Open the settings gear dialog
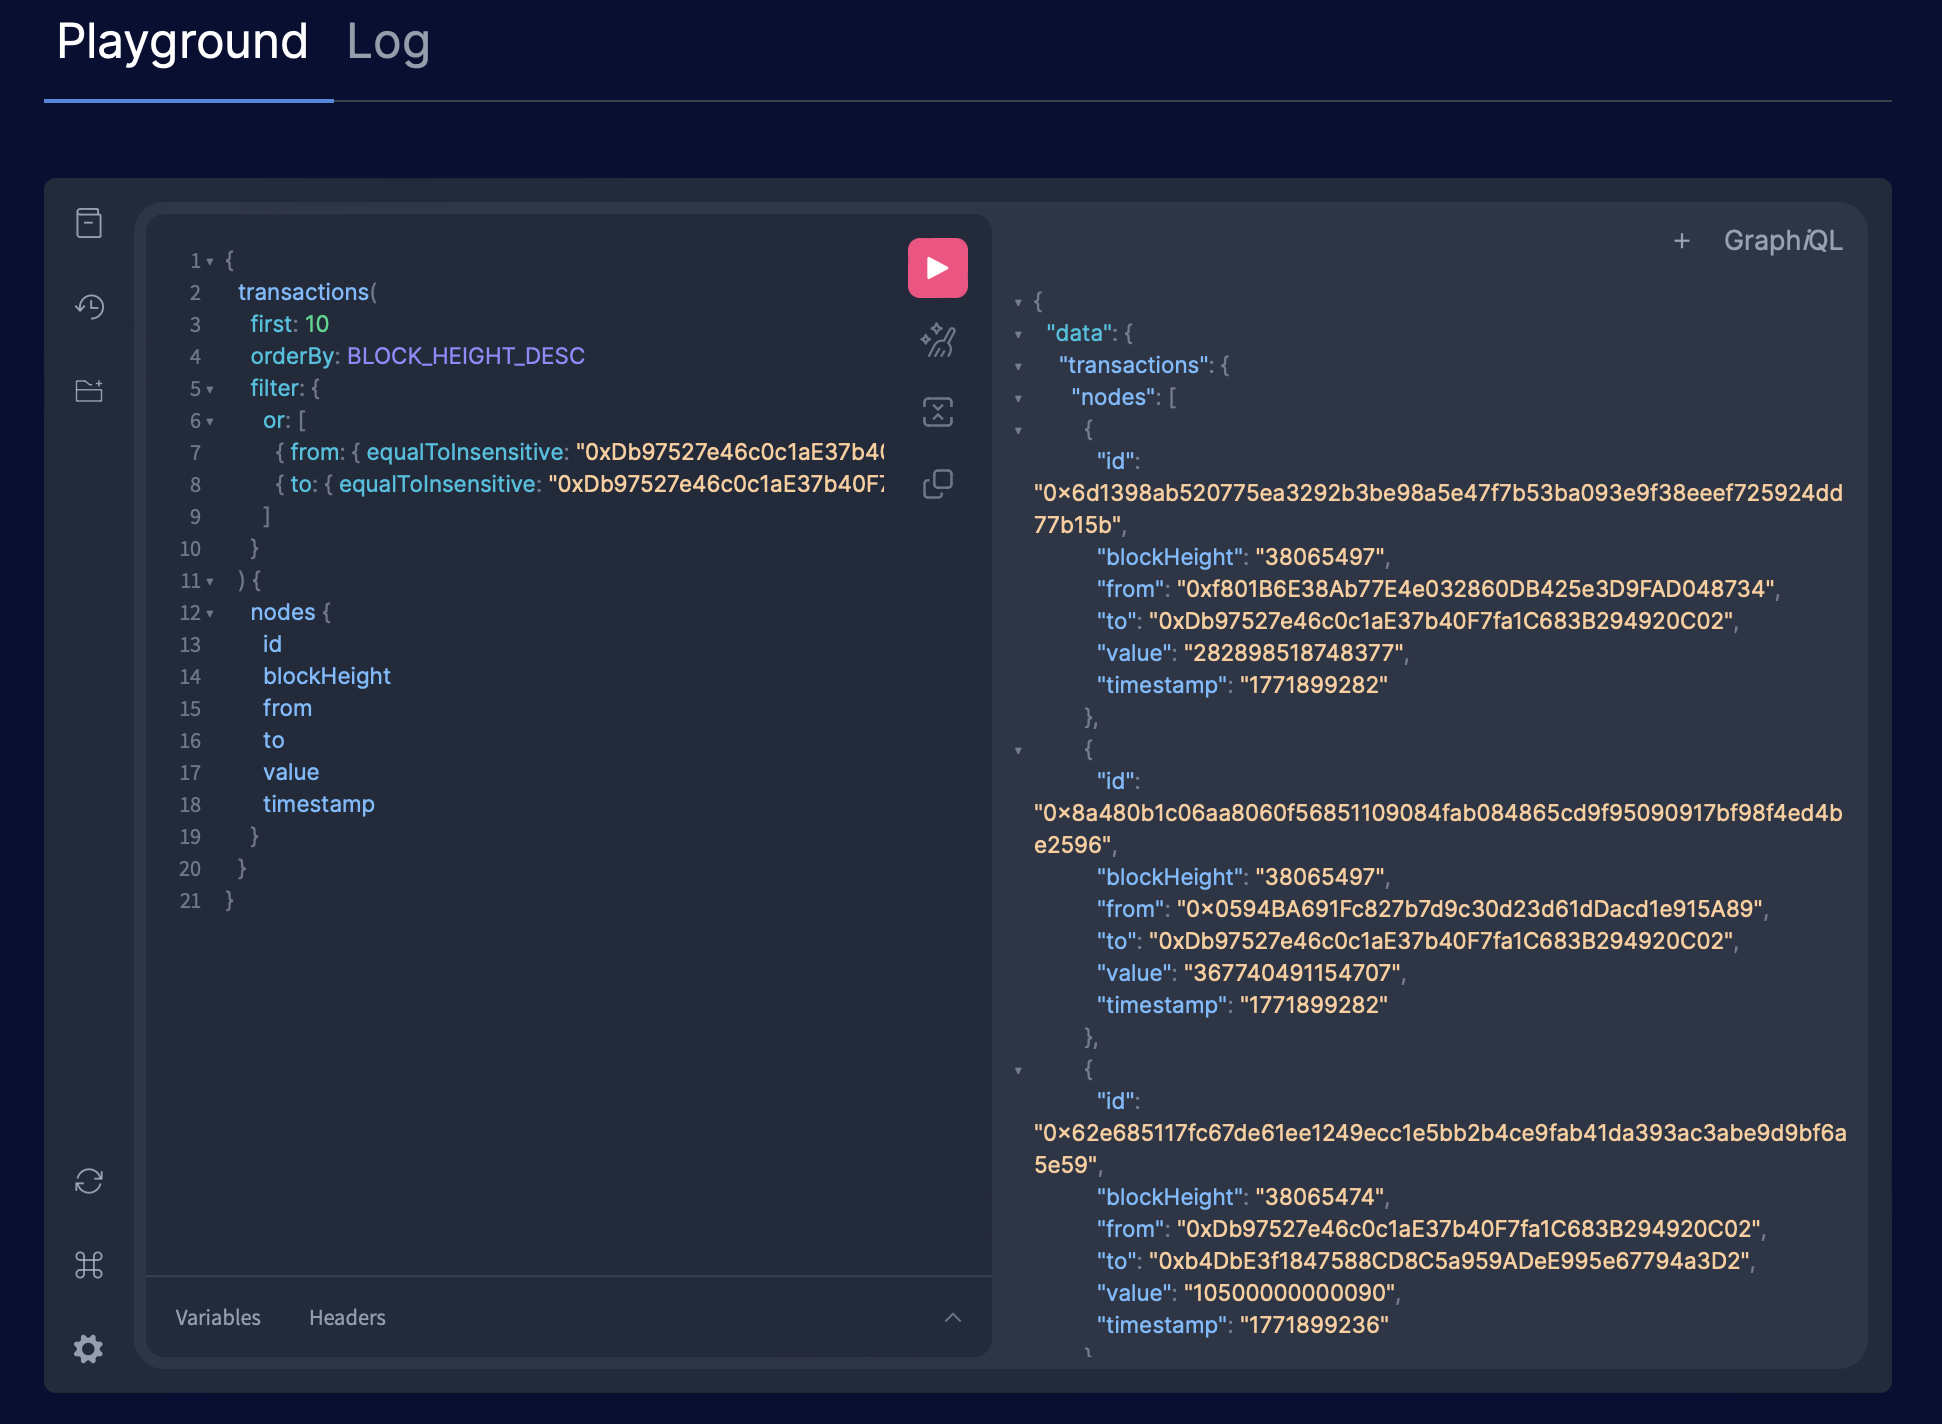 click(x=89, y=1349)
